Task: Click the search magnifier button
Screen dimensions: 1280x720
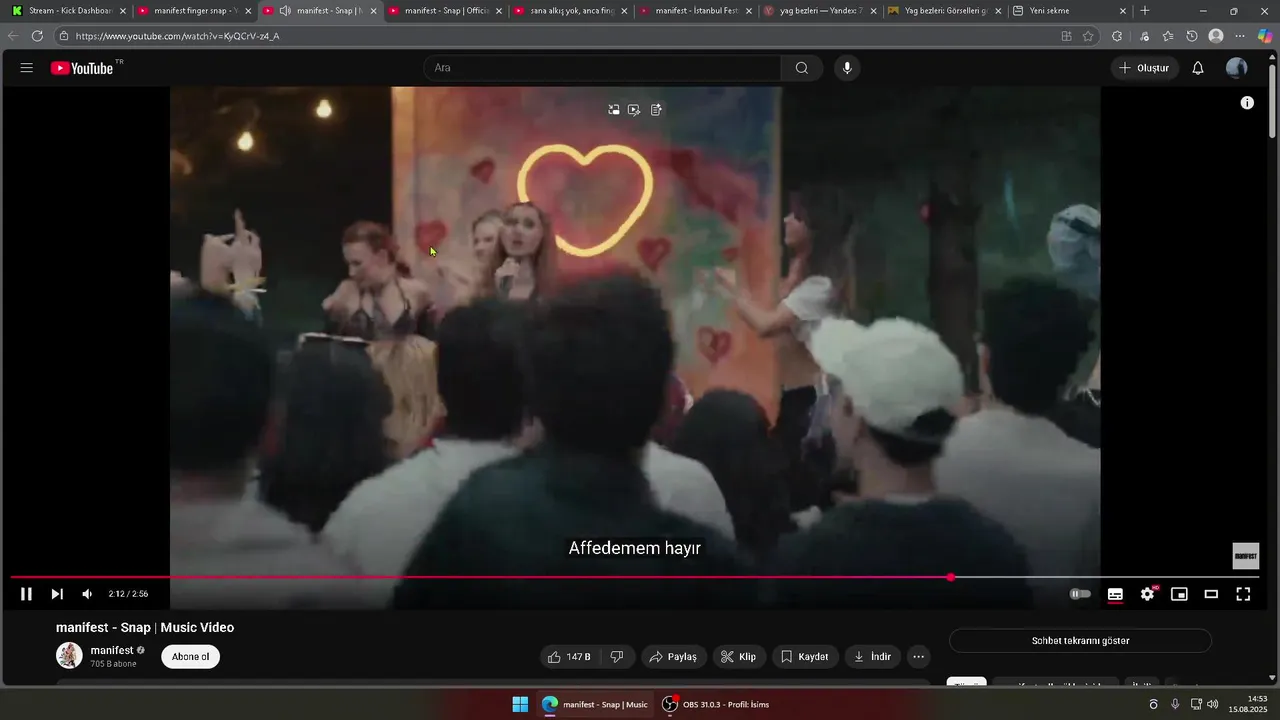Action: [x=802, y=68]
